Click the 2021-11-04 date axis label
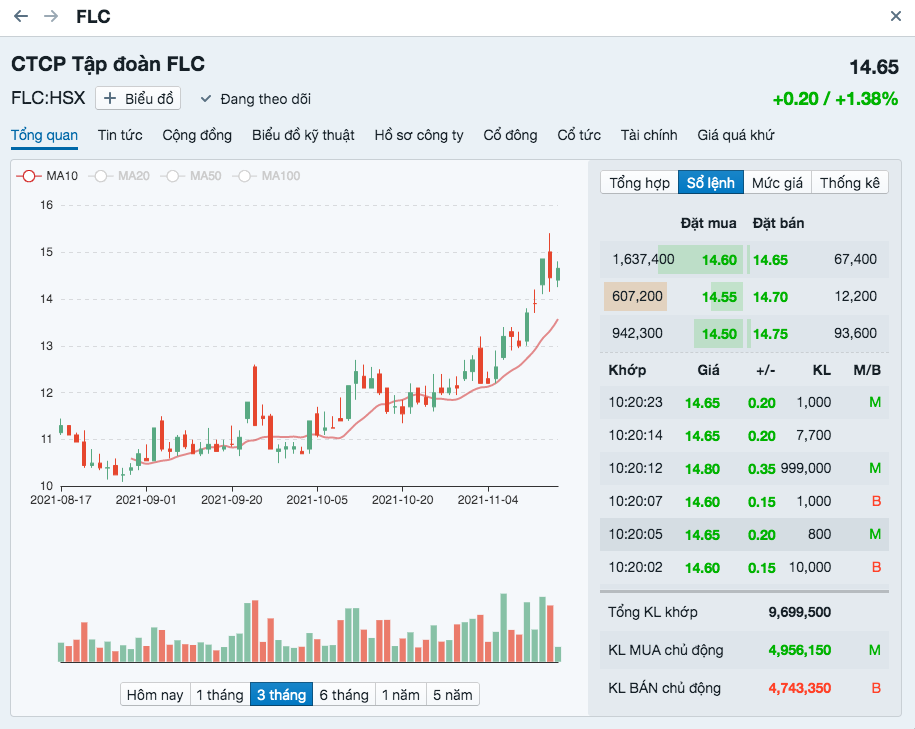Screen dimensions: 915x729 [x=488, y=500]
